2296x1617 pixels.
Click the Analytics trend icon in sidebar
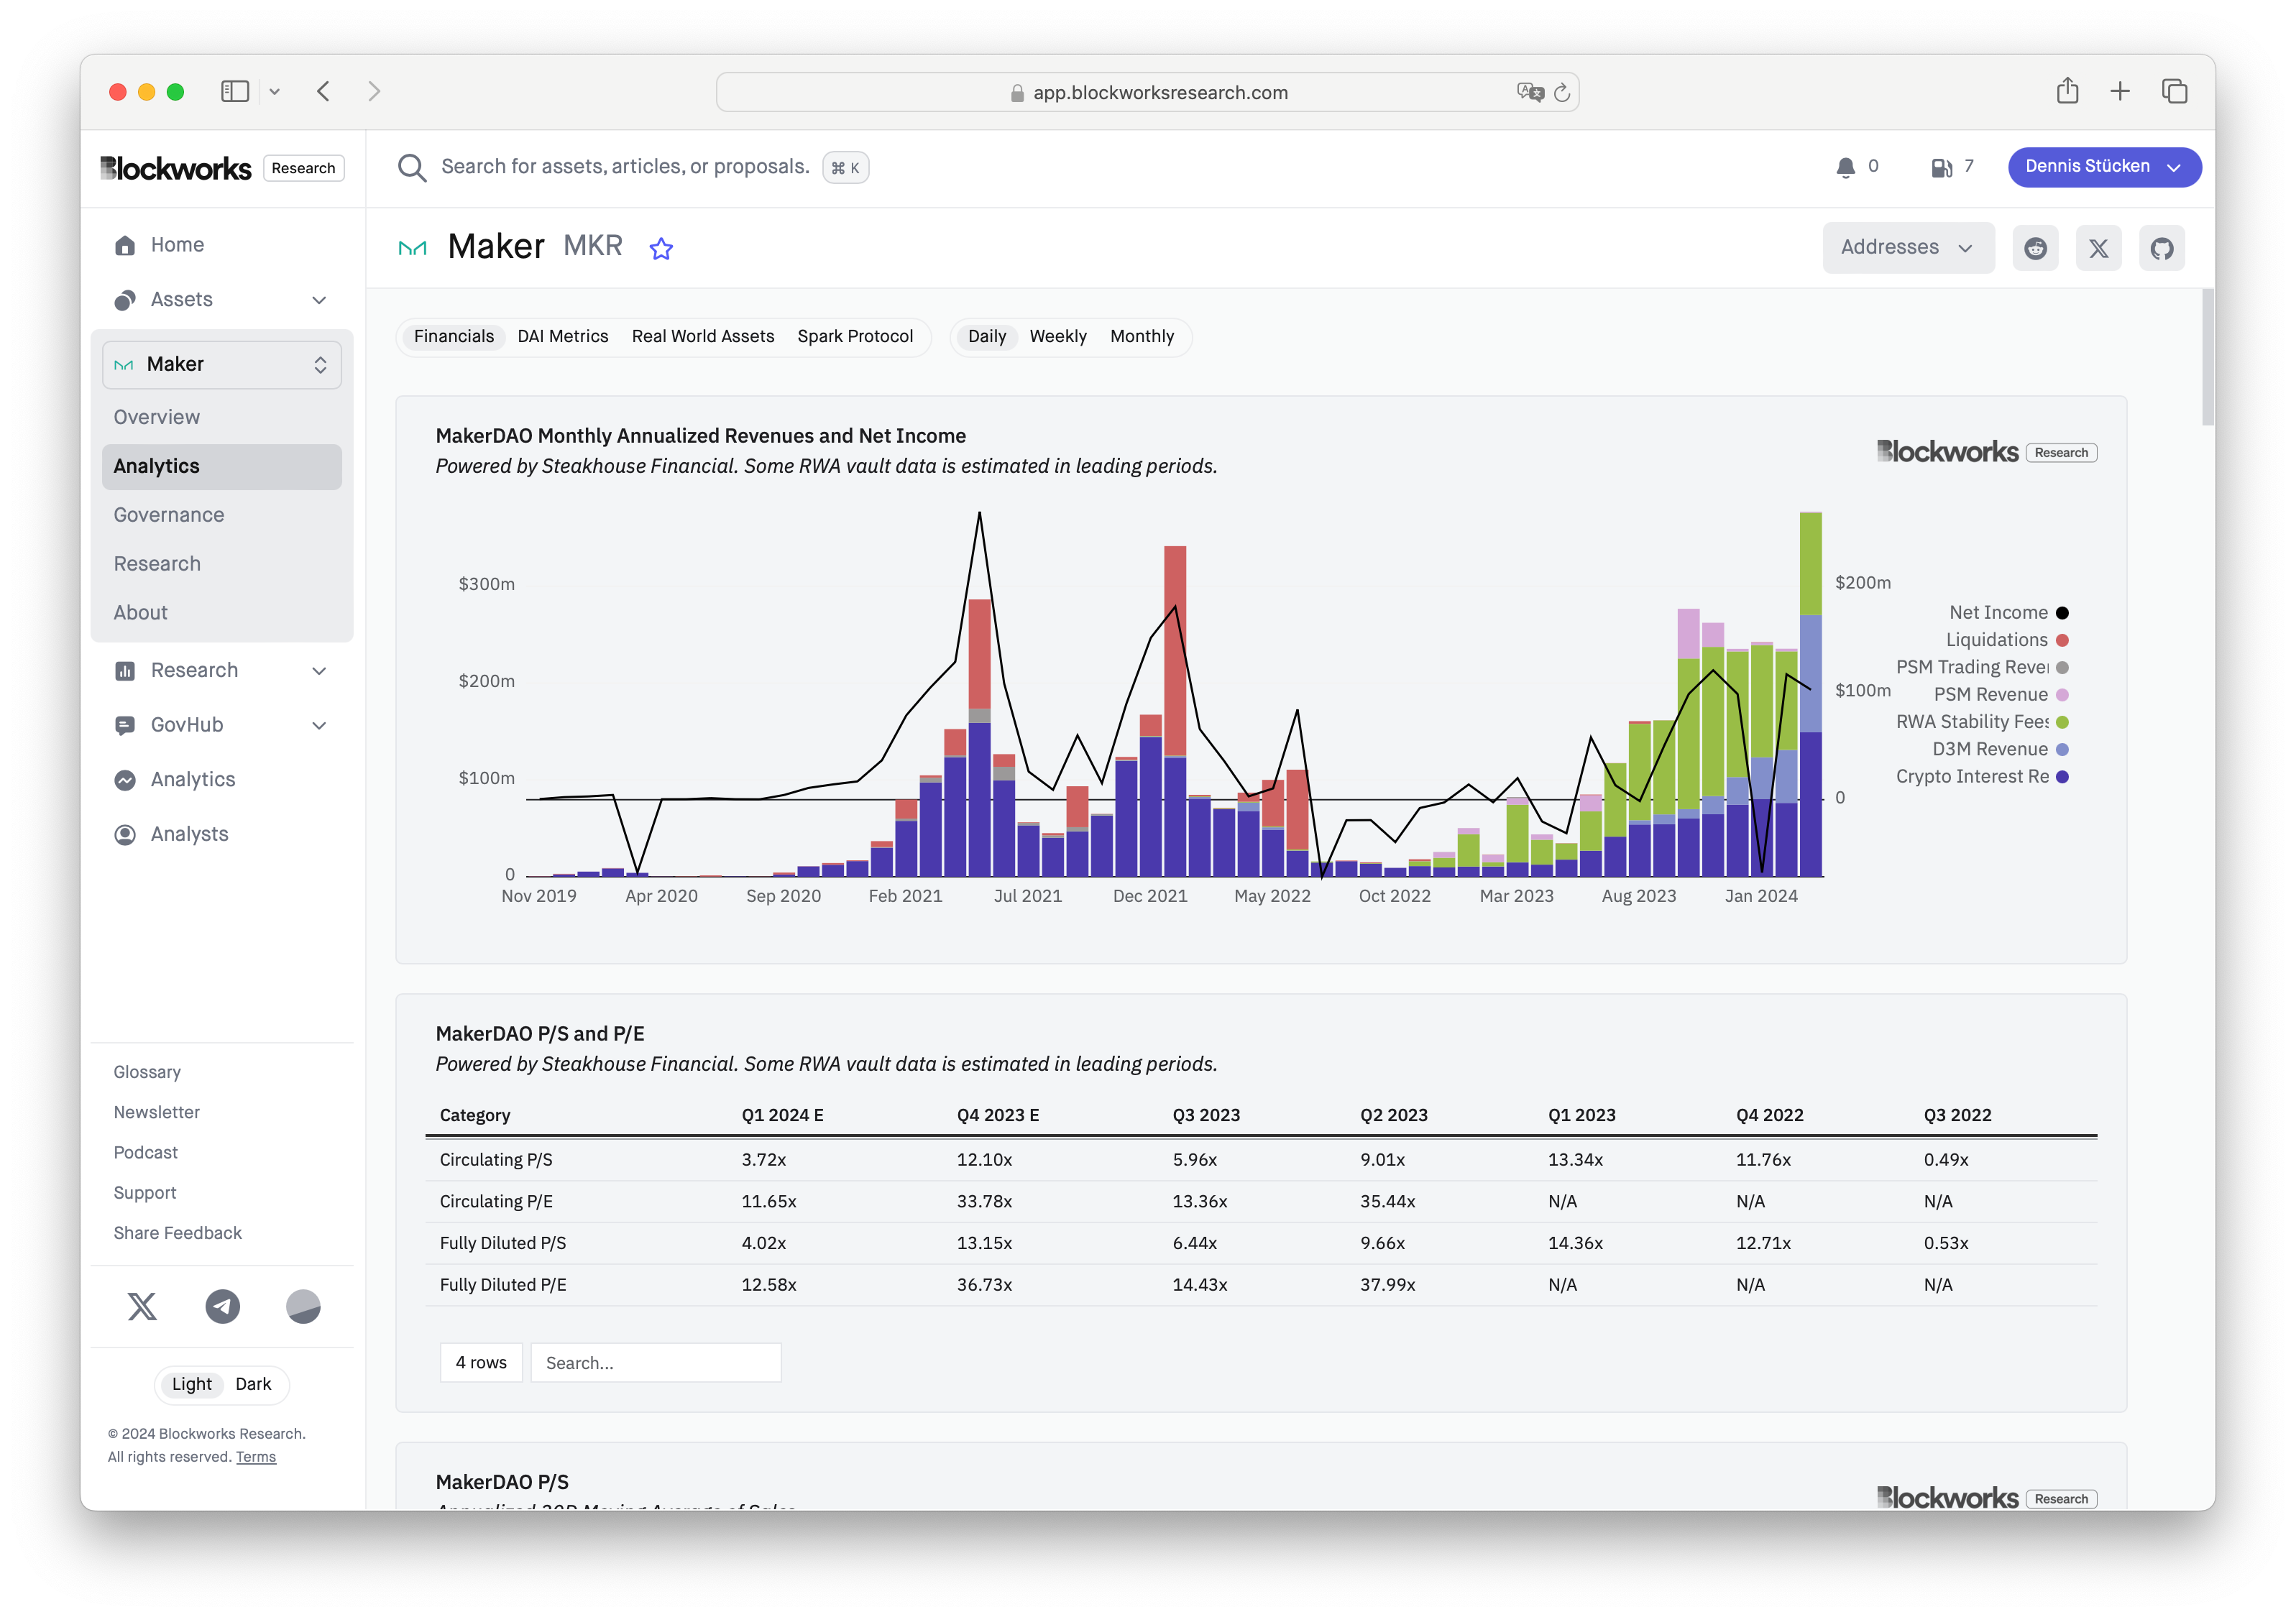pyautogui.click(x=125, y=780)
